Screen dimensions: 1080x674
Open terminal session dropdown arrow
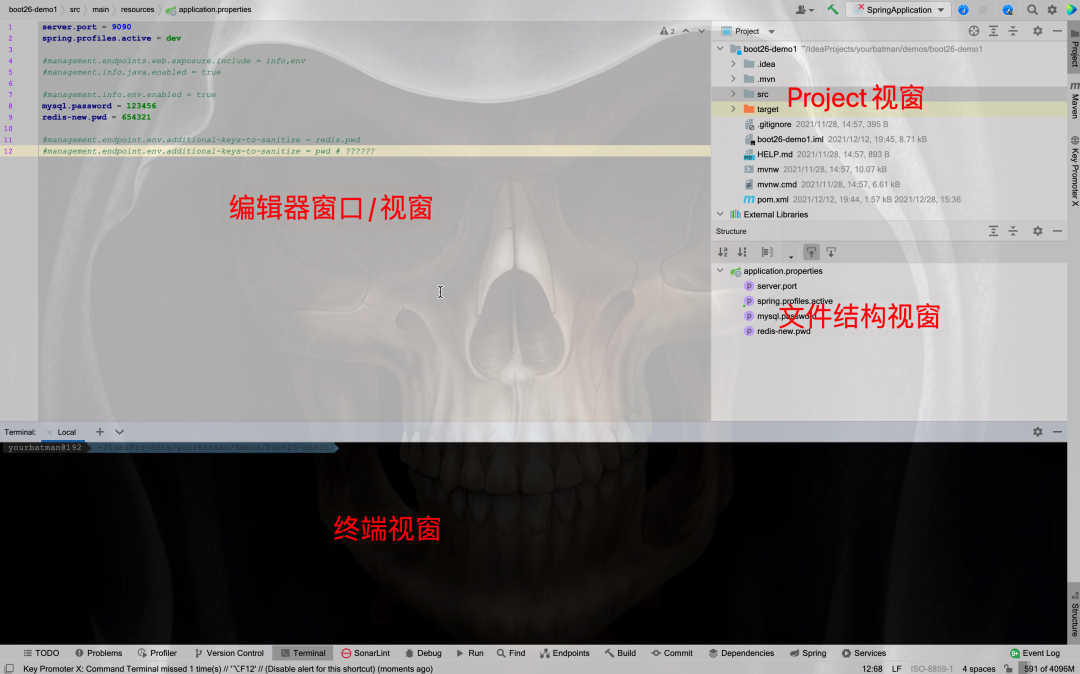pos(119,432)
